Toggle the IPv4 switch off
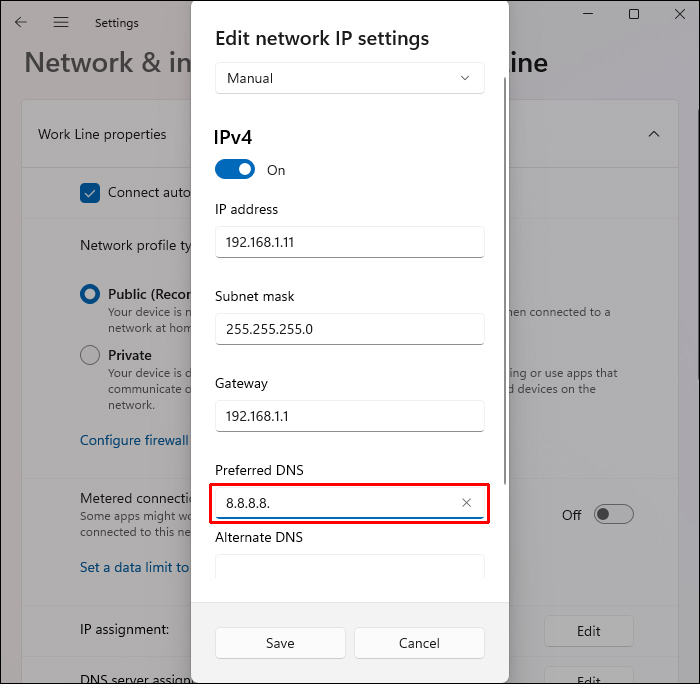This screenshot has width=700, height=684. coord(235,170)
